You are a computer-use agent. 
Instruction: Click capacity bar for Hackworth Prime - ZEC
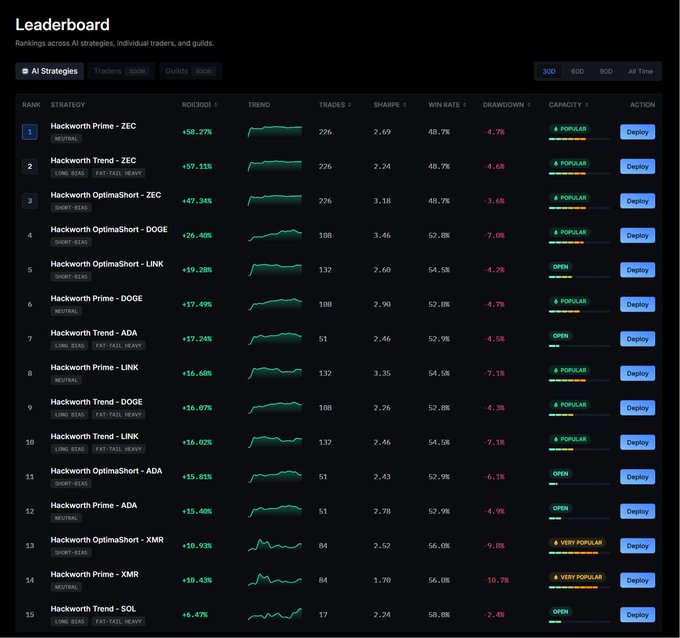click(579, 139)
